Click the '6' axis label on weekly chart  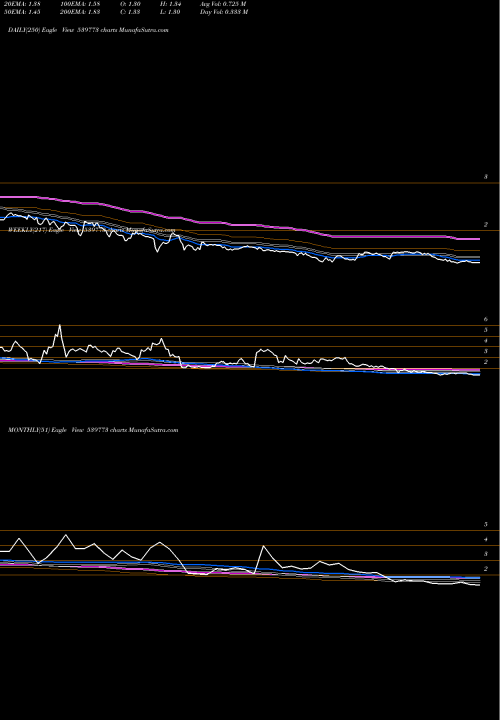(x=486, y=319)
